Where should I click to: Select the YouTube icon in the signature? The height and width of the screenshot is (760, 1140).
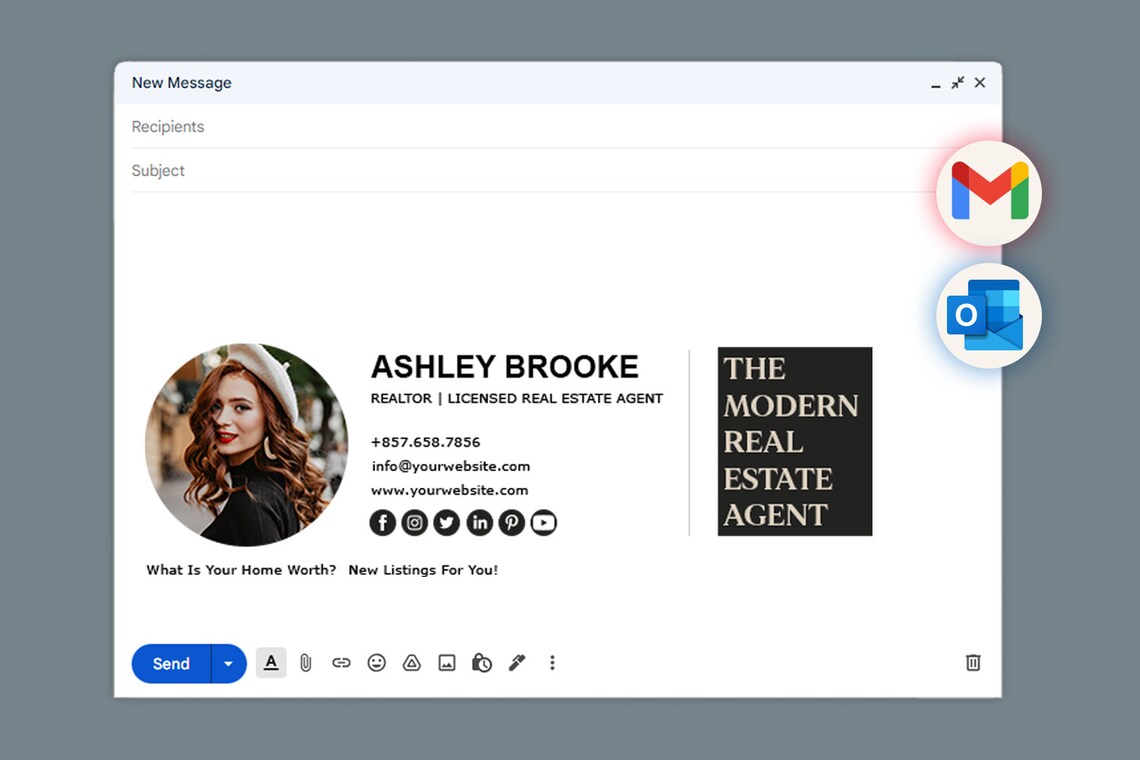click(x=544, y=522)
